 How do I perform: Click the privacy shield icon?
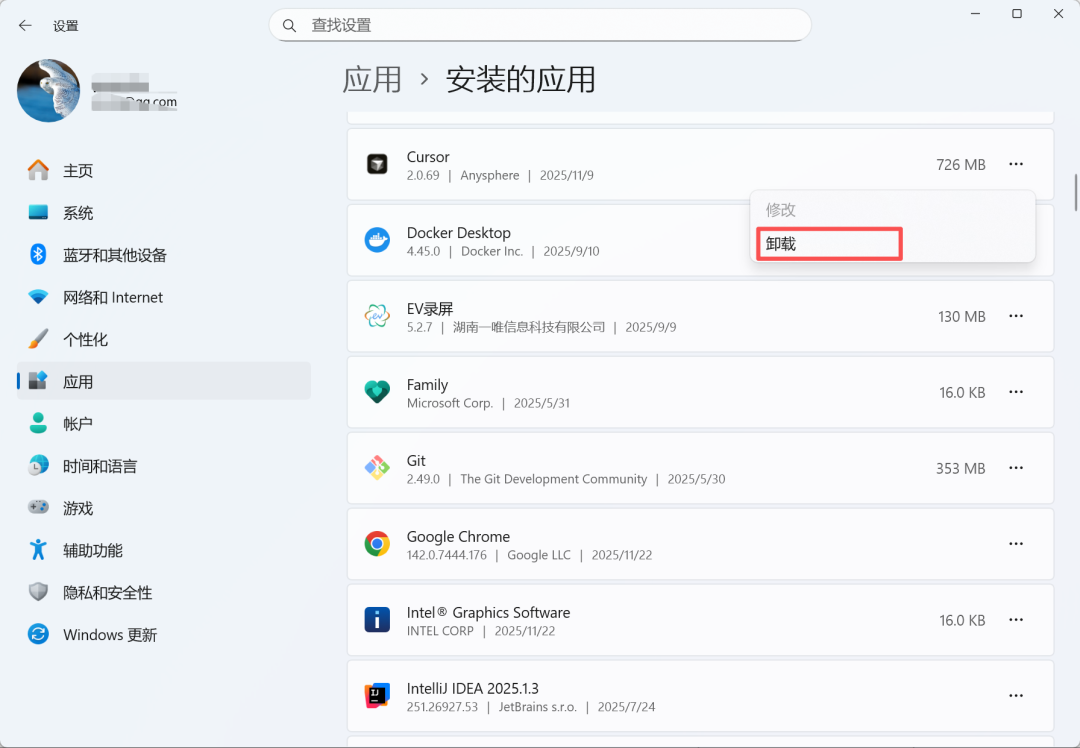[x=39, y=592]
